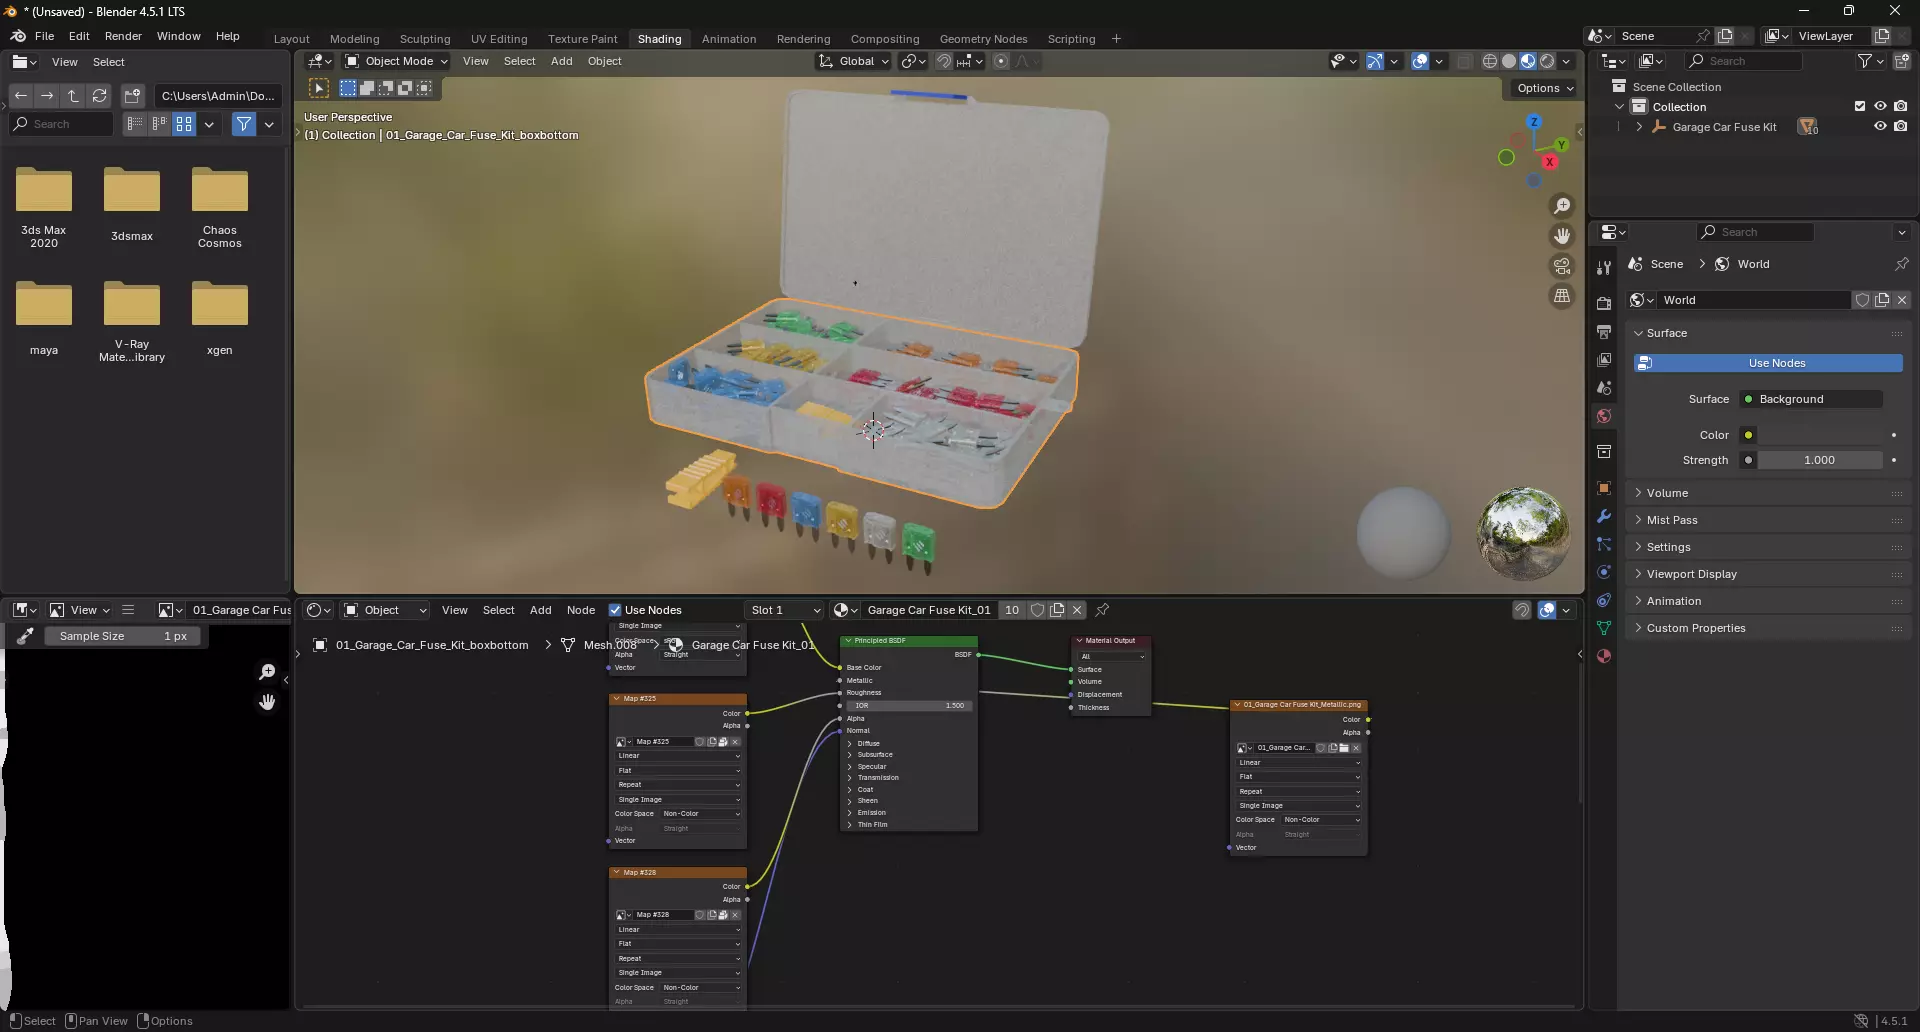Screen dimensions: 1920x1032
Task: Click the World Color swatch field
Action: pos(1819,435)
